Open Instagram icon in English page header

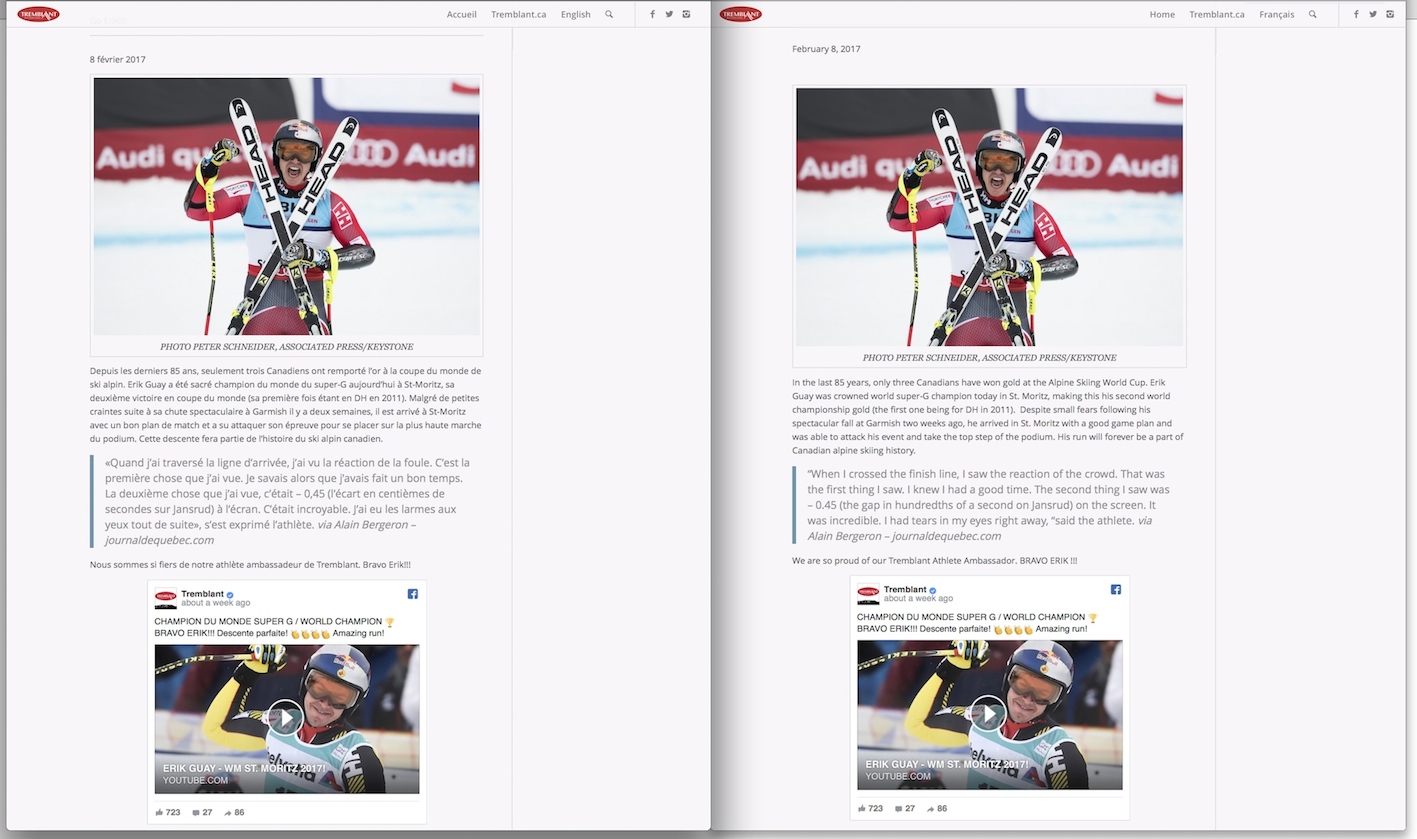[x=1389, y=15]
